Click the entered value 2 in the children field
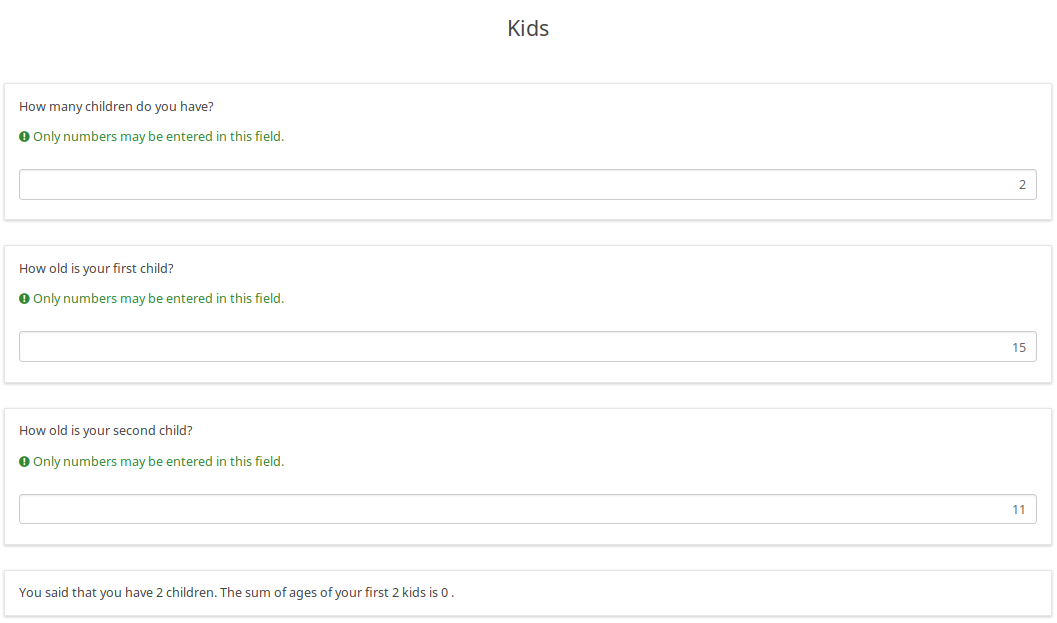1057x623 pixels. click(1022, 185)
